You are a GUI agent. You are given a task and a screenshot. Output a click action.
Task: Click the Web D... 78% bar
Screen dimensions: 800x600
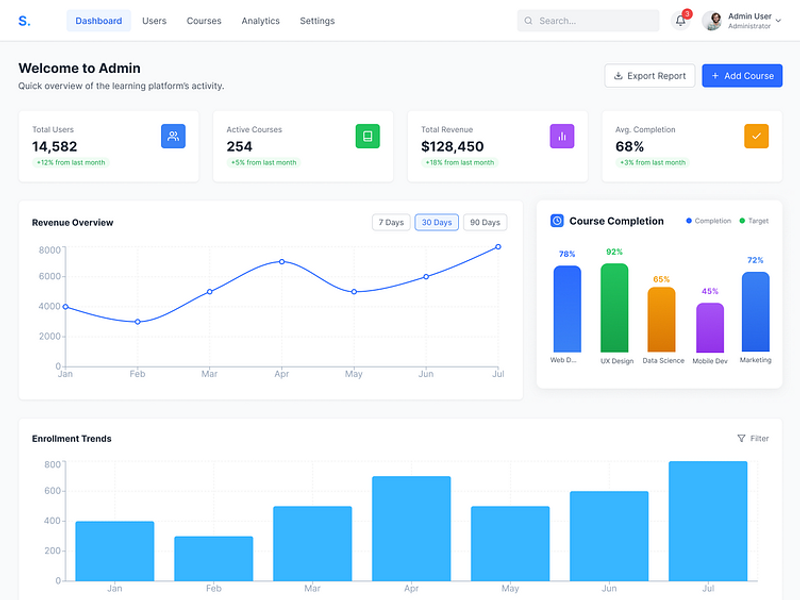pos(567,309)
